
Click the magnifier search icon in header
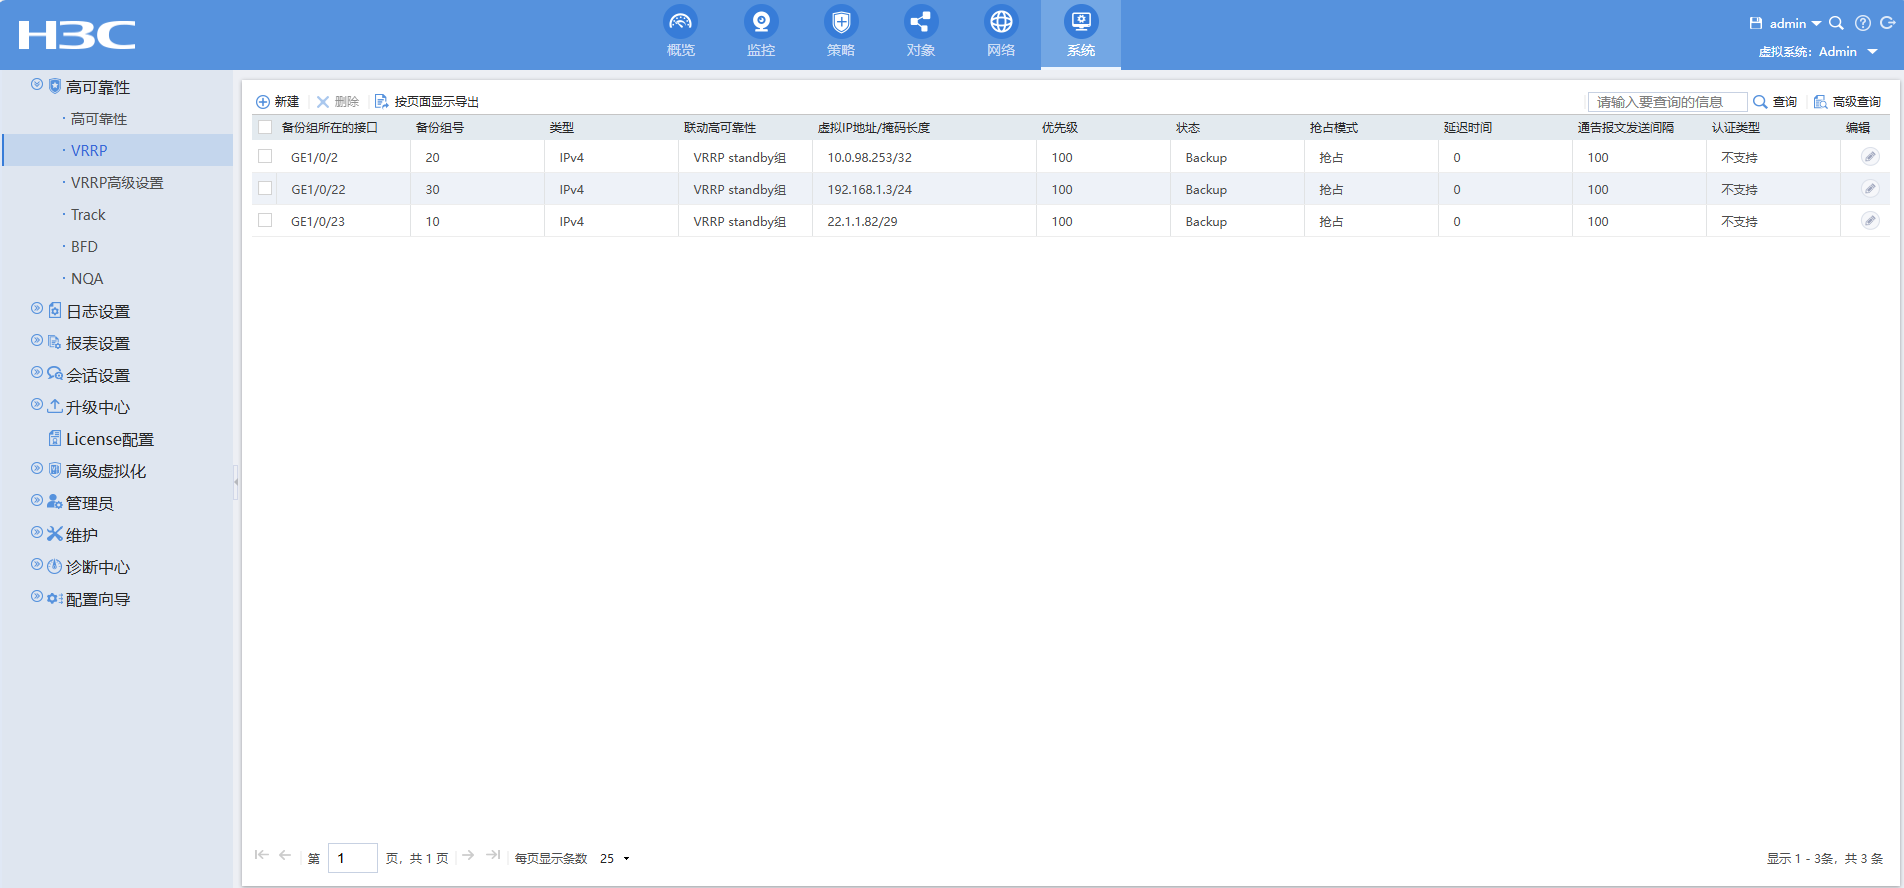(x=1836, y=23)
